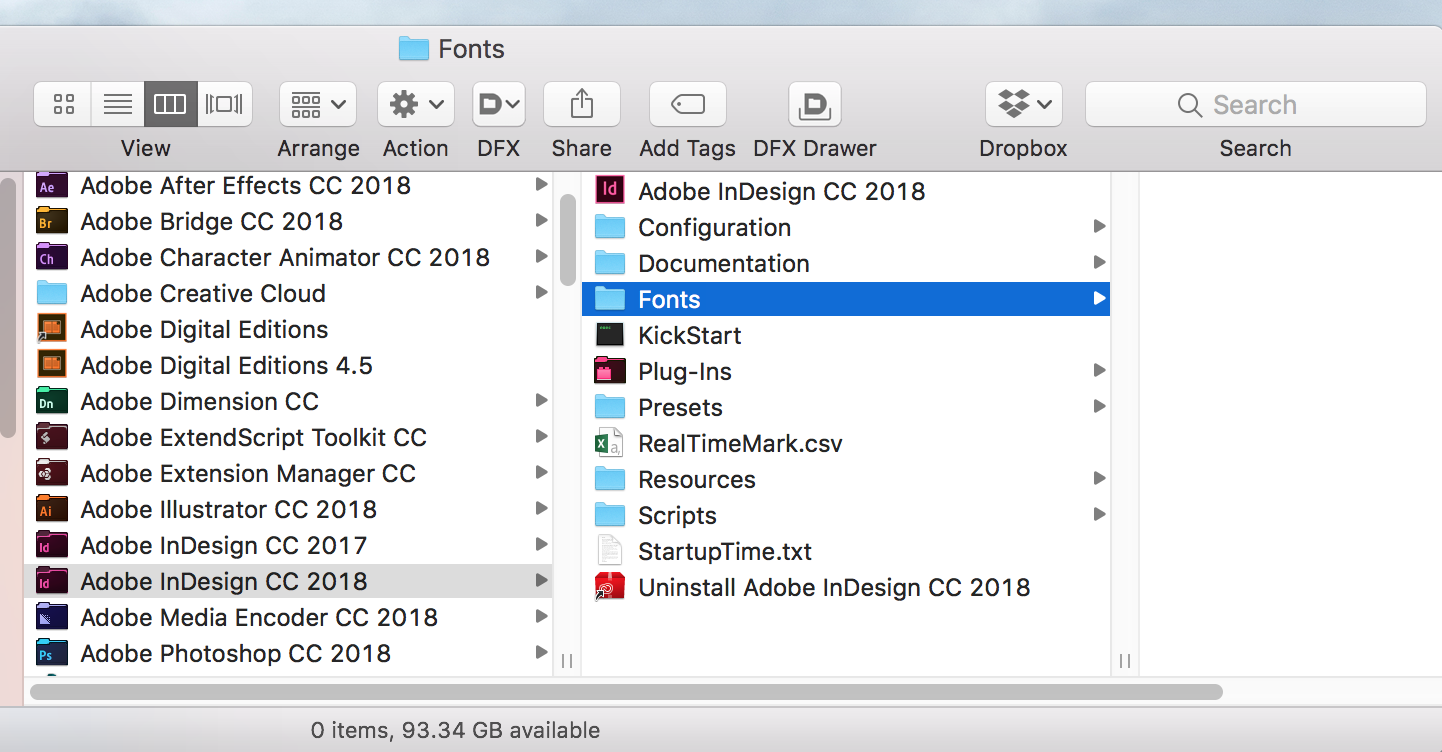The height and width of the screenshot is (752, 1442).
Task: Select the Adobe Photoshop CC 2018 icon
Action: [51, 654]
